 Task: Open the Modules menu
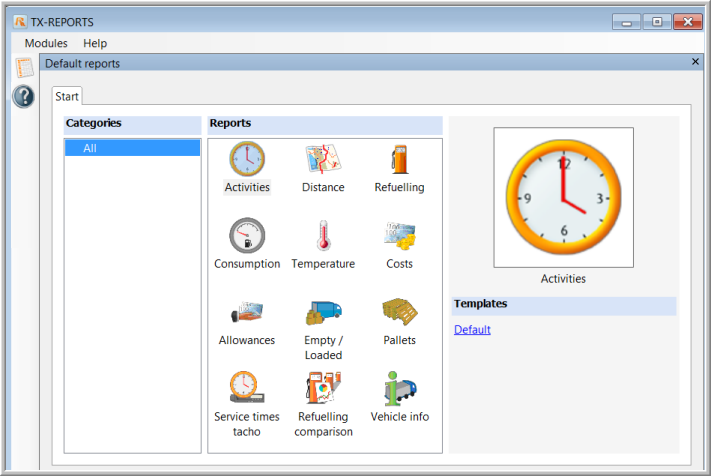click(46, 43)
